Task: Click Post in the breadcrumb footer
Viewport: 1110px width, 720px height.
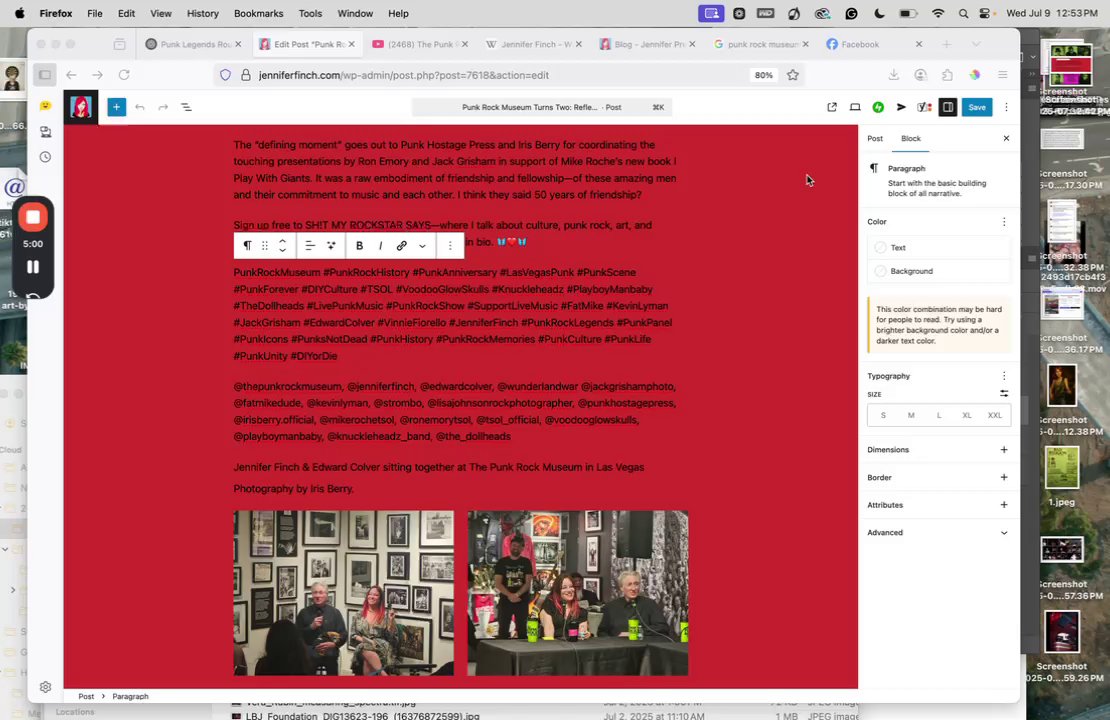Action: click(86, 696)
